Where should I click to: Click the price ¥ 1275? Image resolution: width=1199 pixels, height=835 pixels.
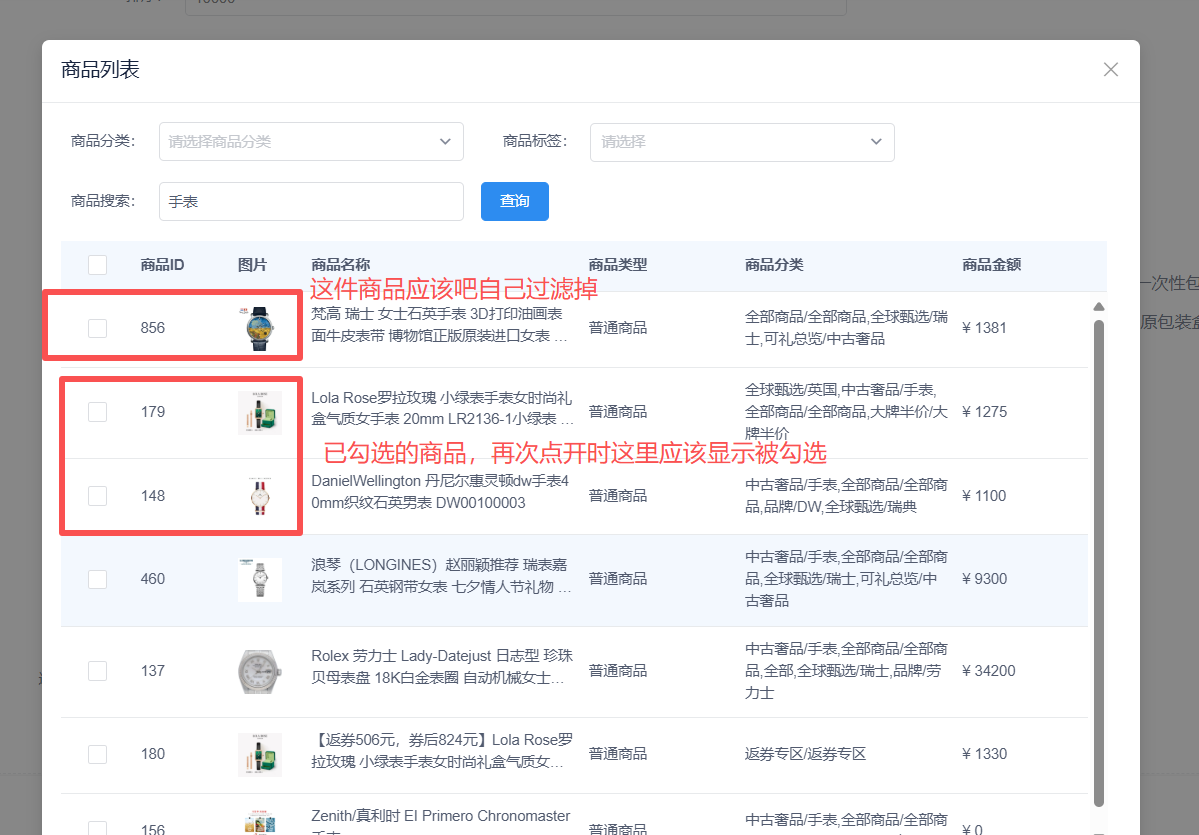pos(984,412)
